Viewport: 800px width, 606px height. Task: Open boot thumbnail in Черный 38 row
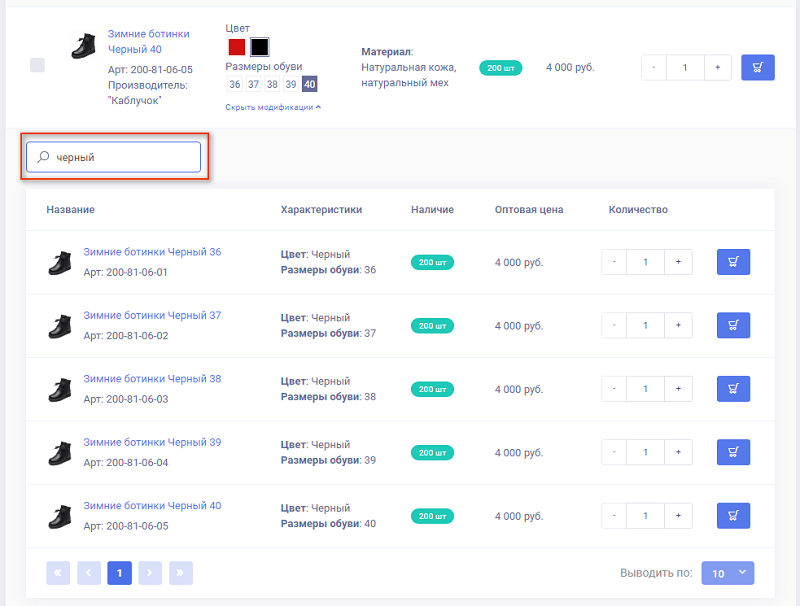coord(60,390)
